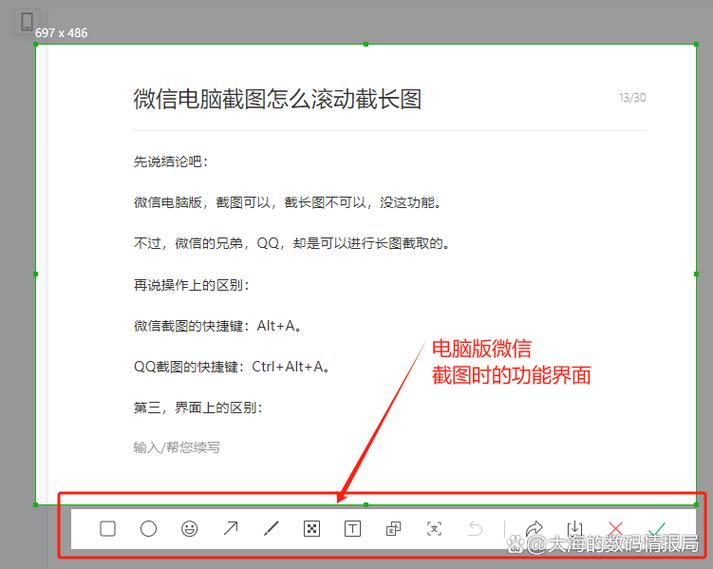Screen dimensions: 713x569
Task: Select the arrow annotation tool
Action: 231,529
